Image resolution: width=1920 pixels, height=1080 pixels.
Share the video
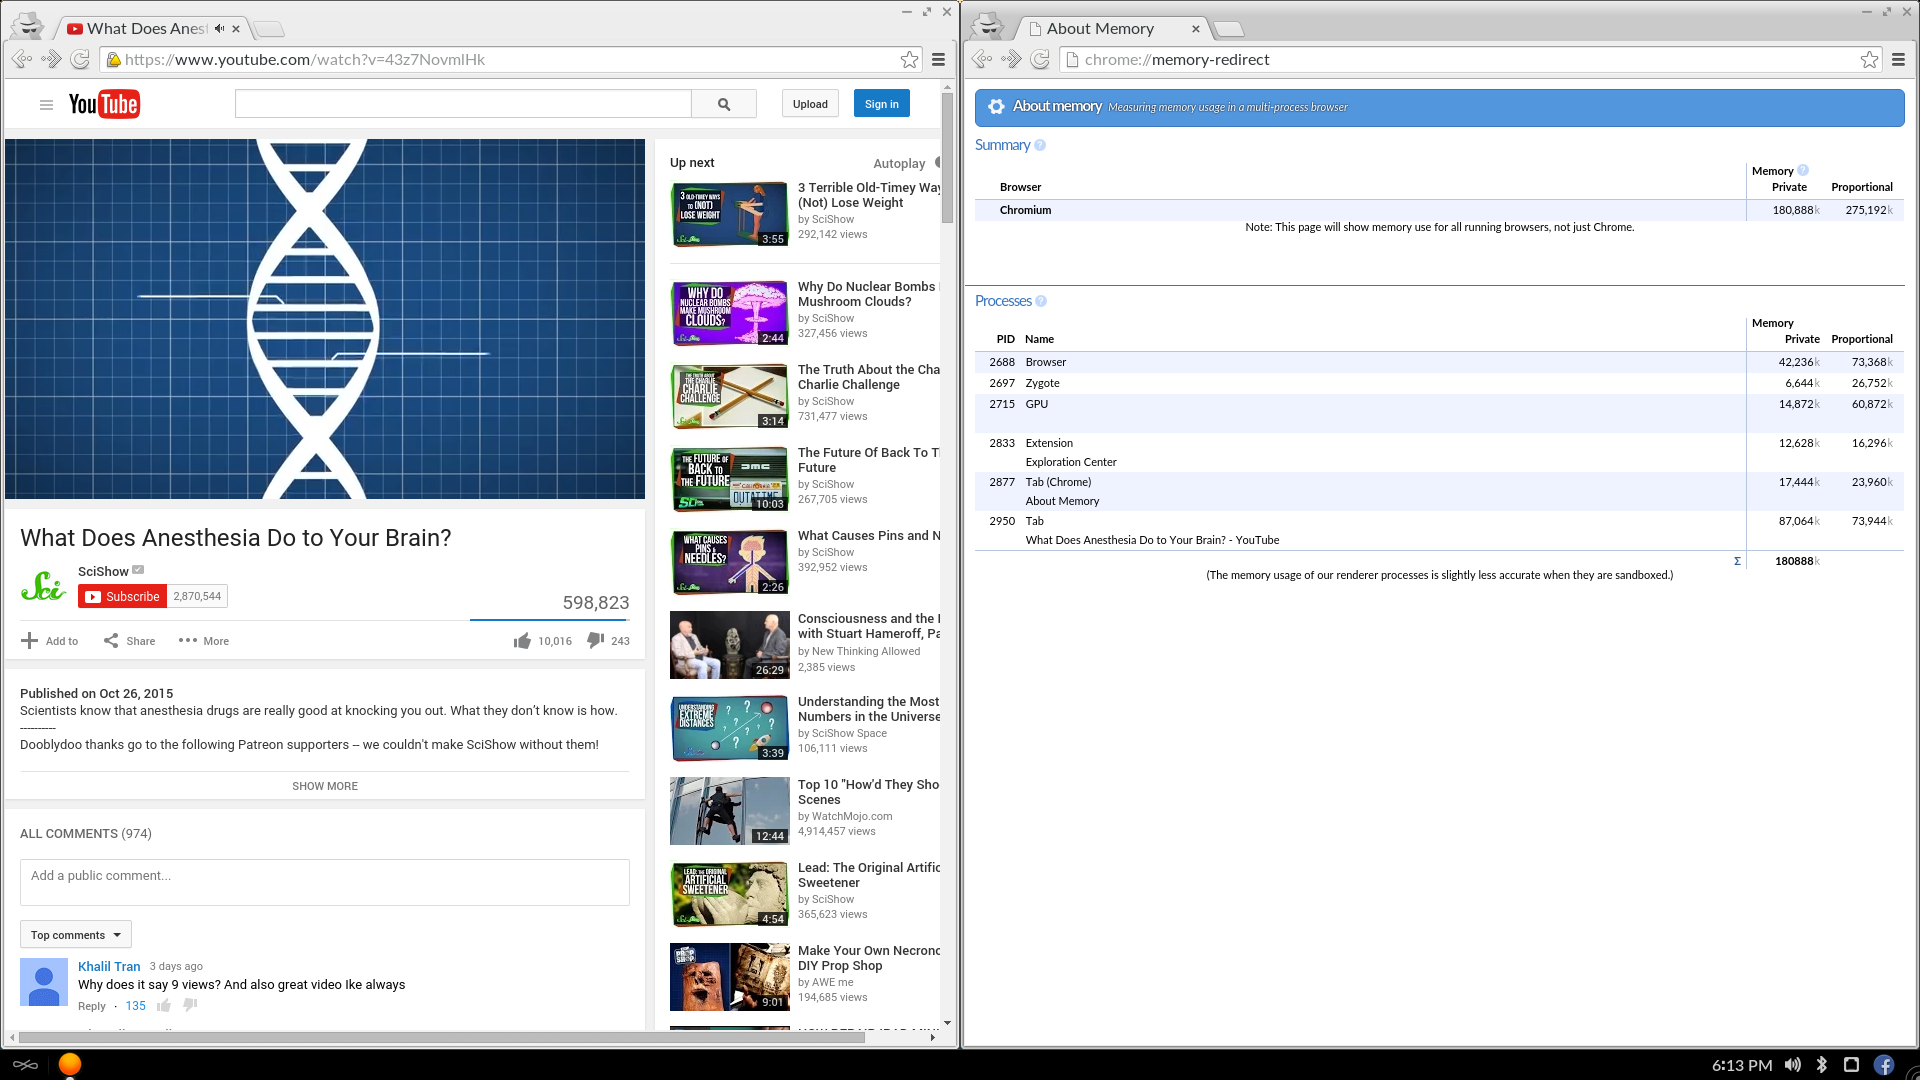[129, 641]
